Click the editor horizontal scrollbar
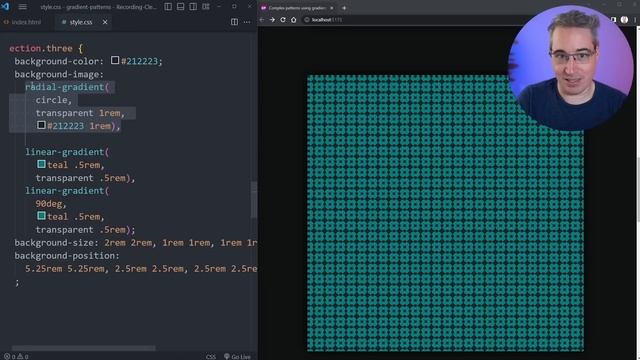This screenshot has width=640, height=360. pyautogui.click(x=83, y=348)
